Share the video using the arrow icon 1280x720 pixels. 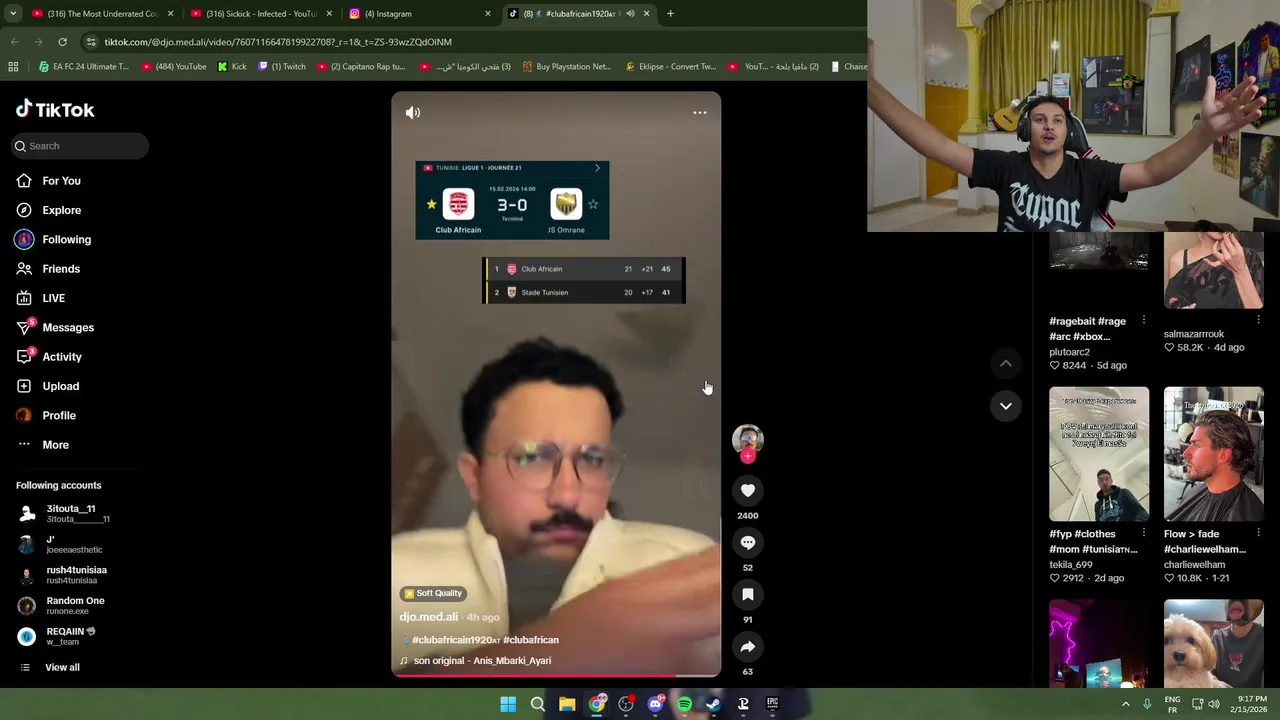pos(748,646)
